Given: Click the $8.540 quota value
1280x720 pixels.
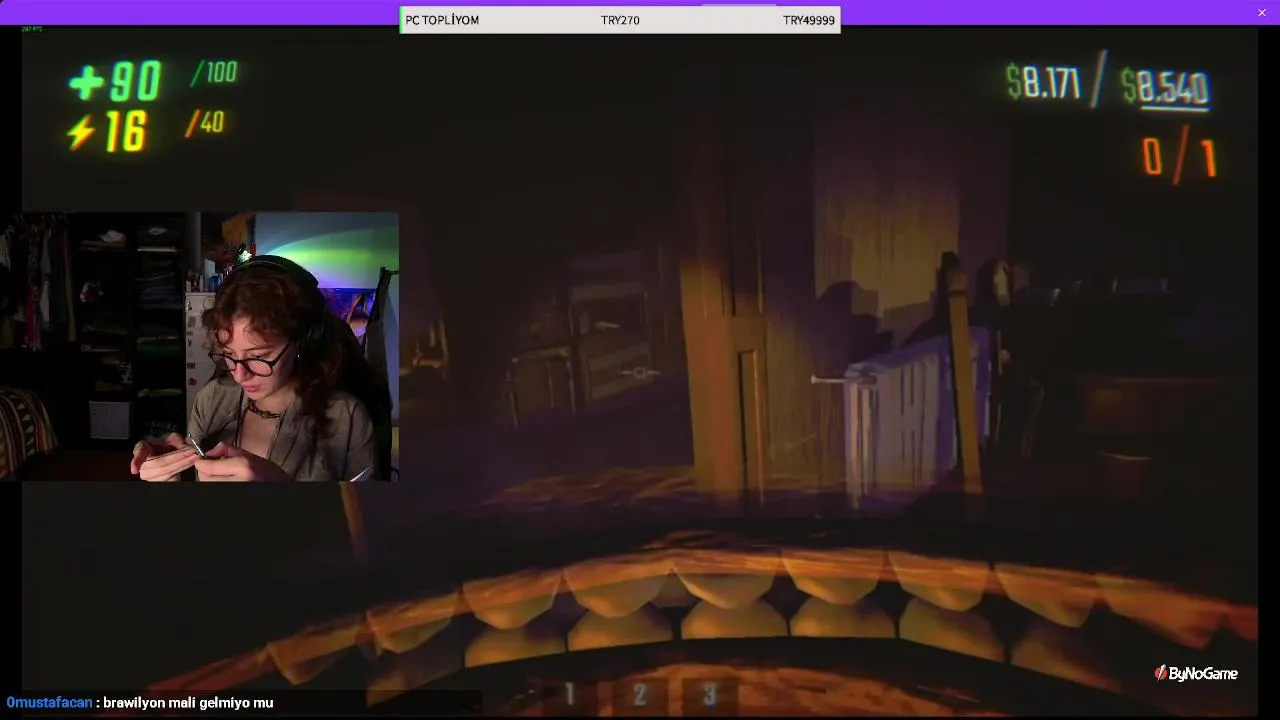Looking at the screenshot, I should (1164, 88).
